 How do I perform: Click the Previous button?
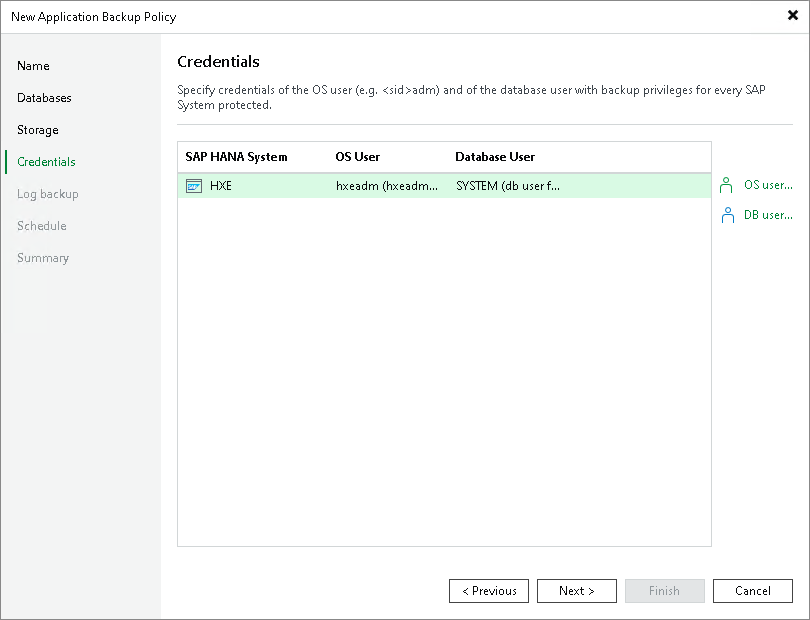(x=489, y=590)
